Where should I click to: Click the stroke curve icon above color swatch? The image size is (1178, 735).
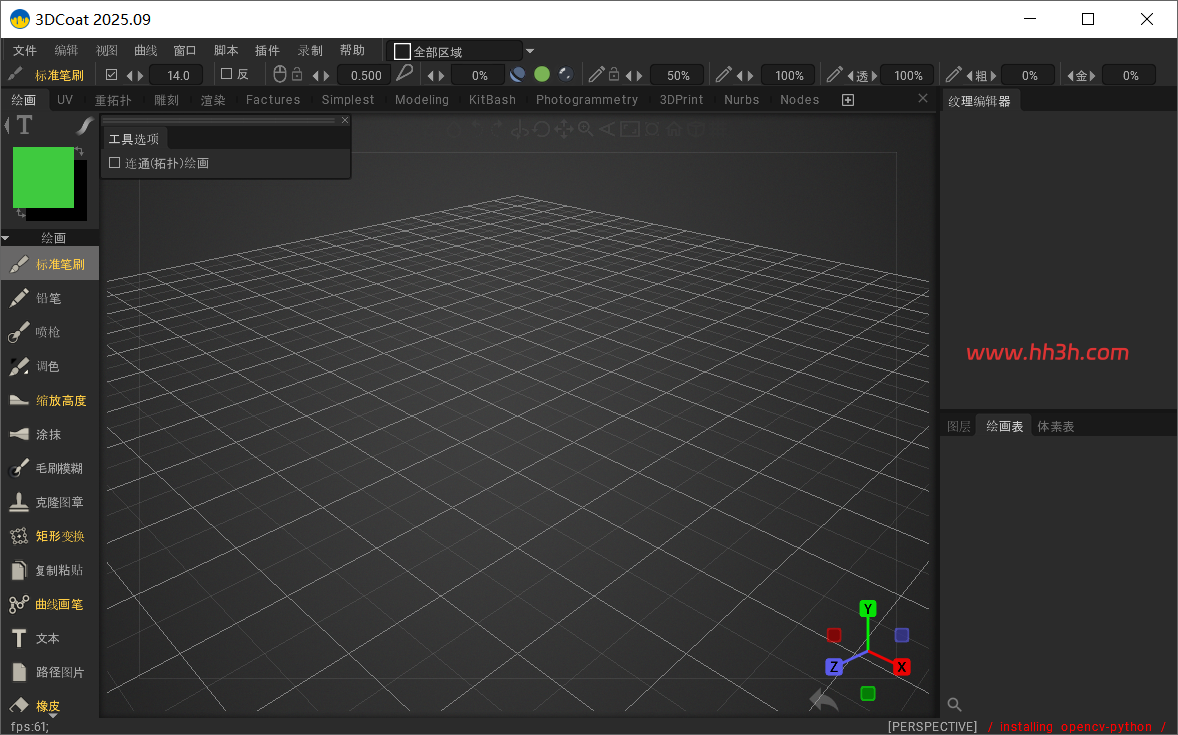85,126
